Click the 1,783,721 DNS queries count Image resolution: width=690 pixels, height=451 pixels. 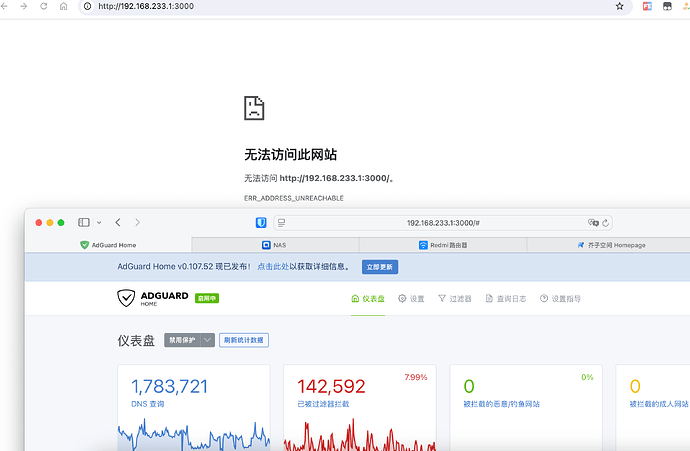click(169, 386)
